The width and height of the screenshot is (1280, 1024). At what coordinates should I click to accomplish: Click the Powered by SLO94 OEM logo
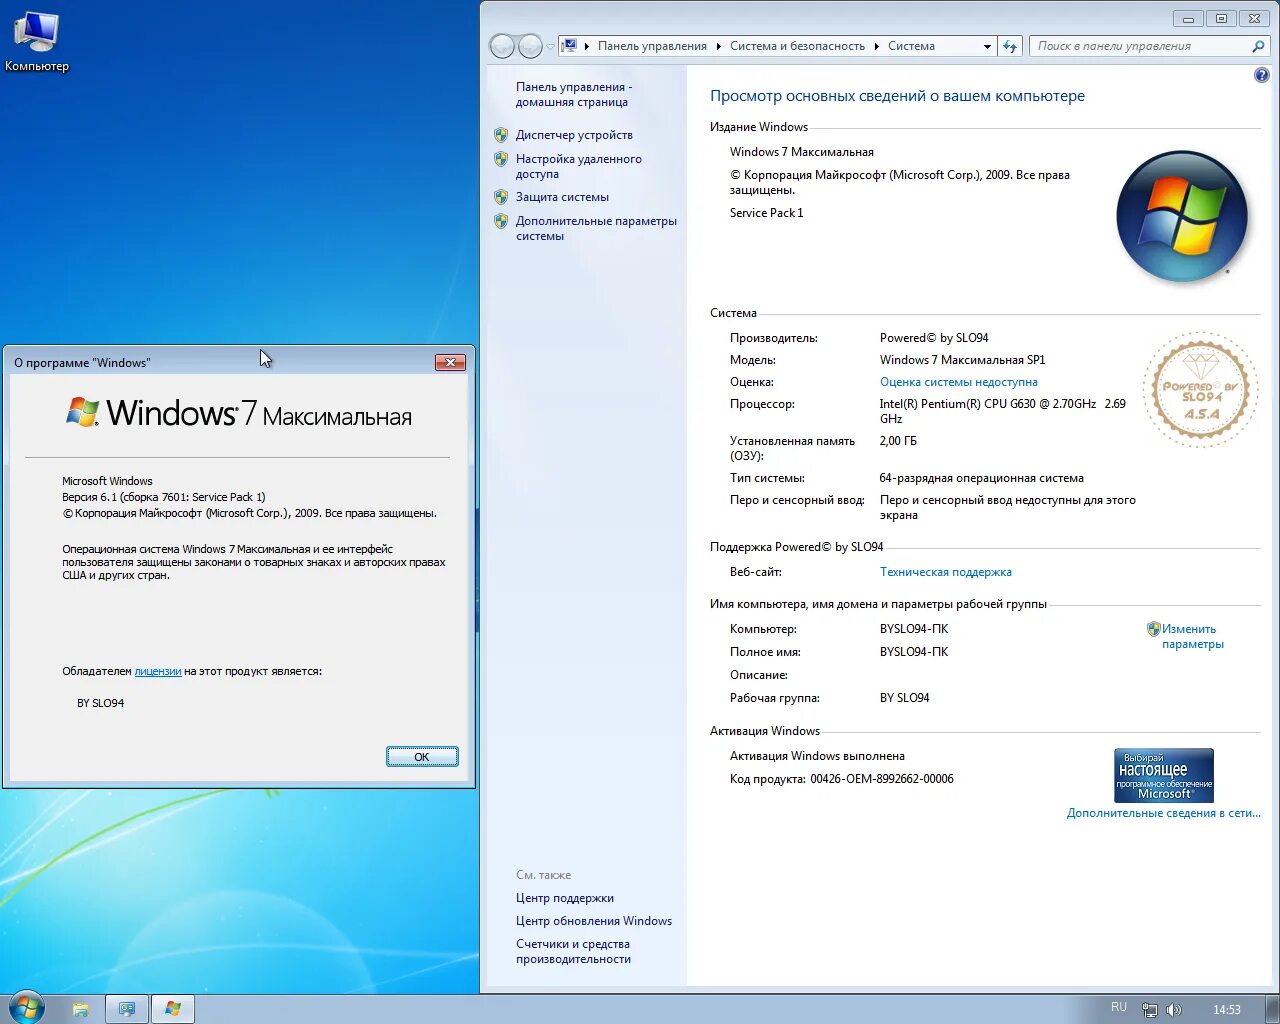coord(1201,390)
